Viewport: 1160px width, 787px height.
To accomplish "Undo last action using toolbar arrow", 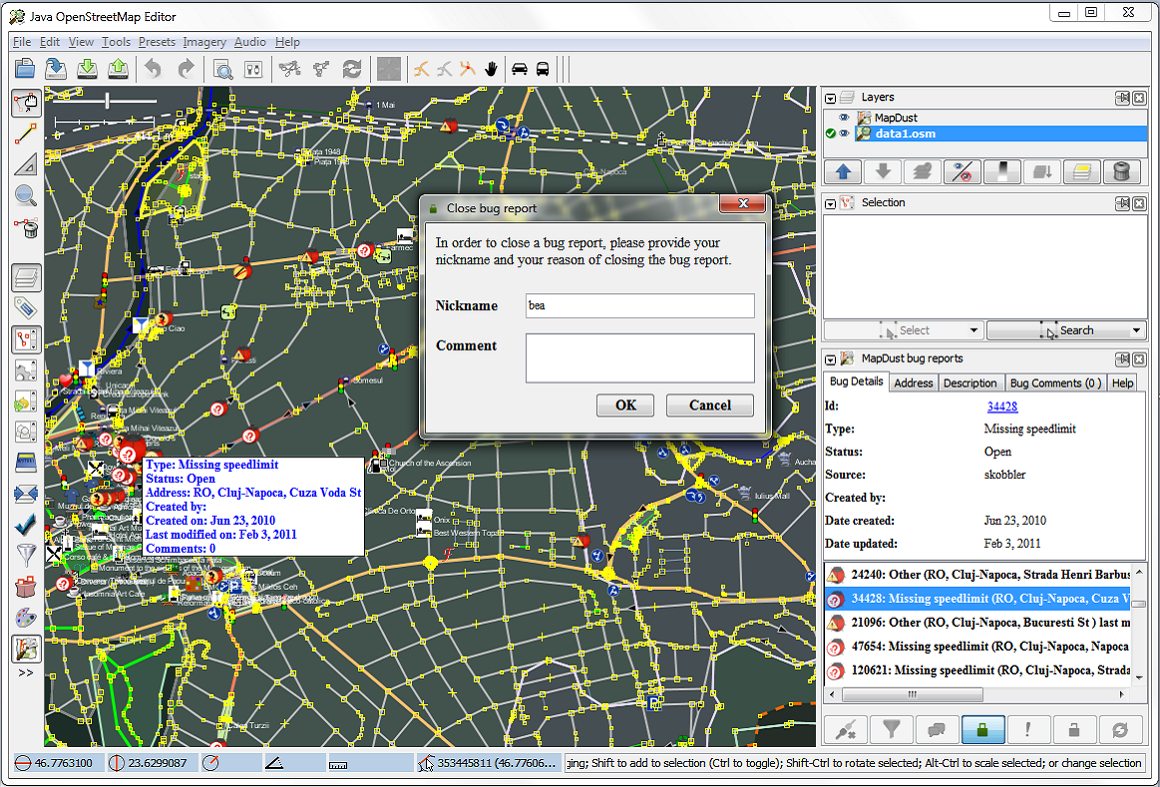I will pos(153,69).
